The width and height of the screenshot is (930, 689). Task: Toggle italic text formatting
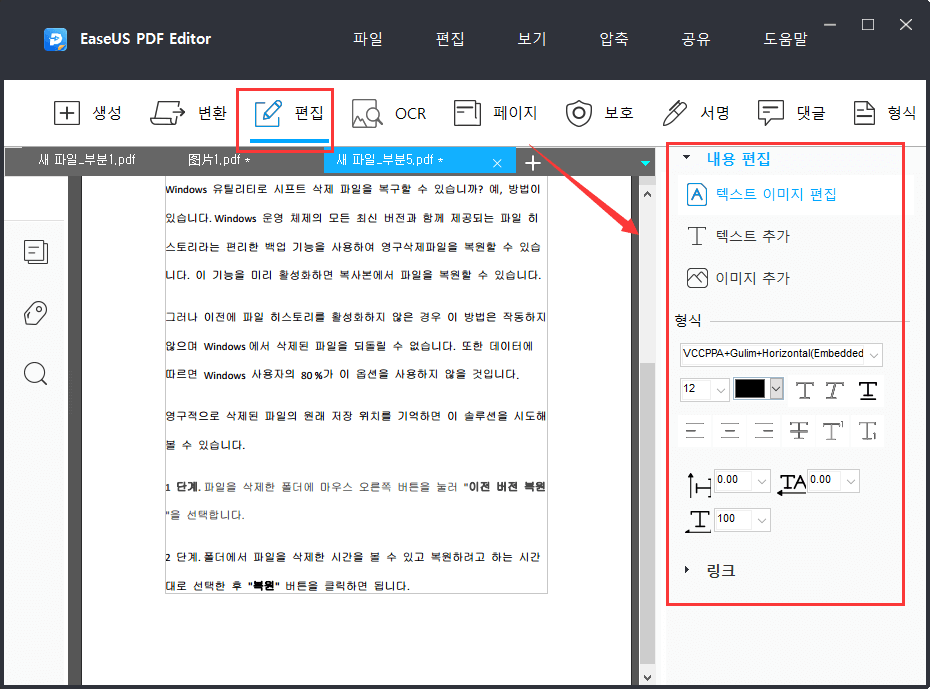coord(835,390)
